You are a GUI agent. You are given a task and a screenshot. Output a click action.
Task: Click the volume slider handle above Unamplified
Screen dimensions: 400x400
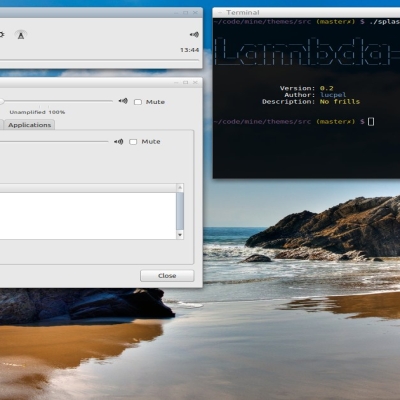(x=1, y=101)
